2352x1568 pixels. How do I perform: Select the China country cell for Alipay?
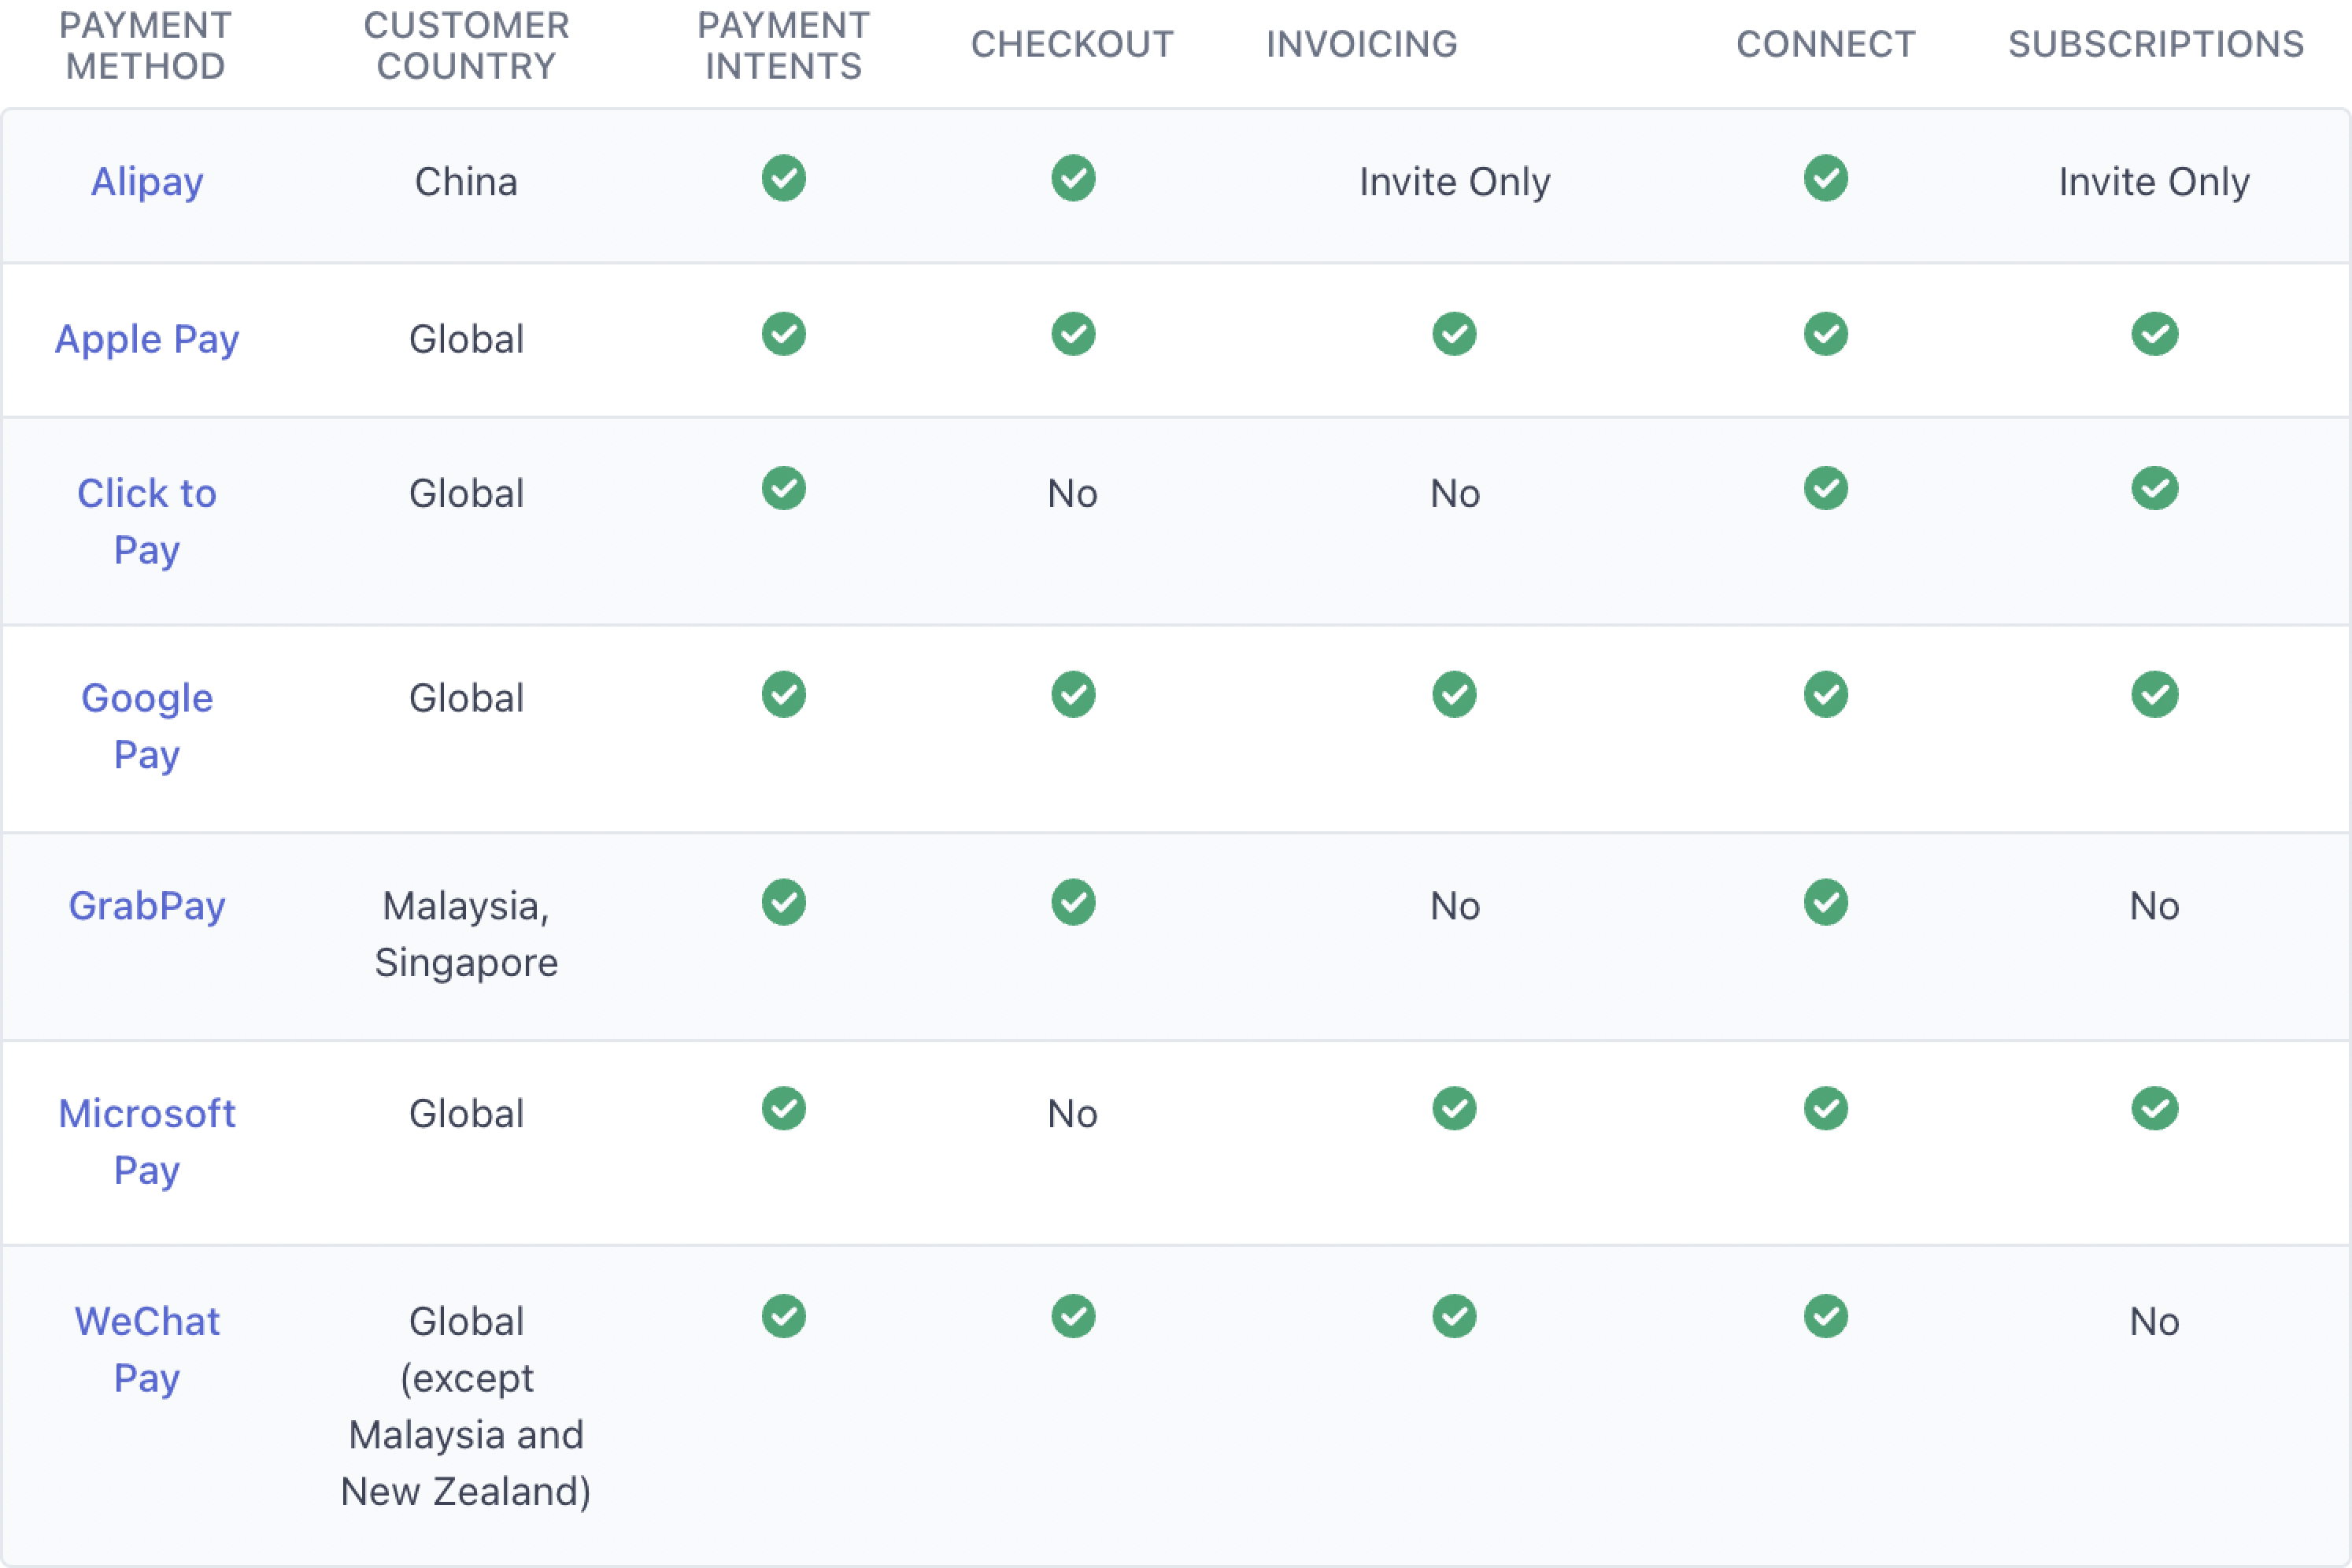pos(466,182)
